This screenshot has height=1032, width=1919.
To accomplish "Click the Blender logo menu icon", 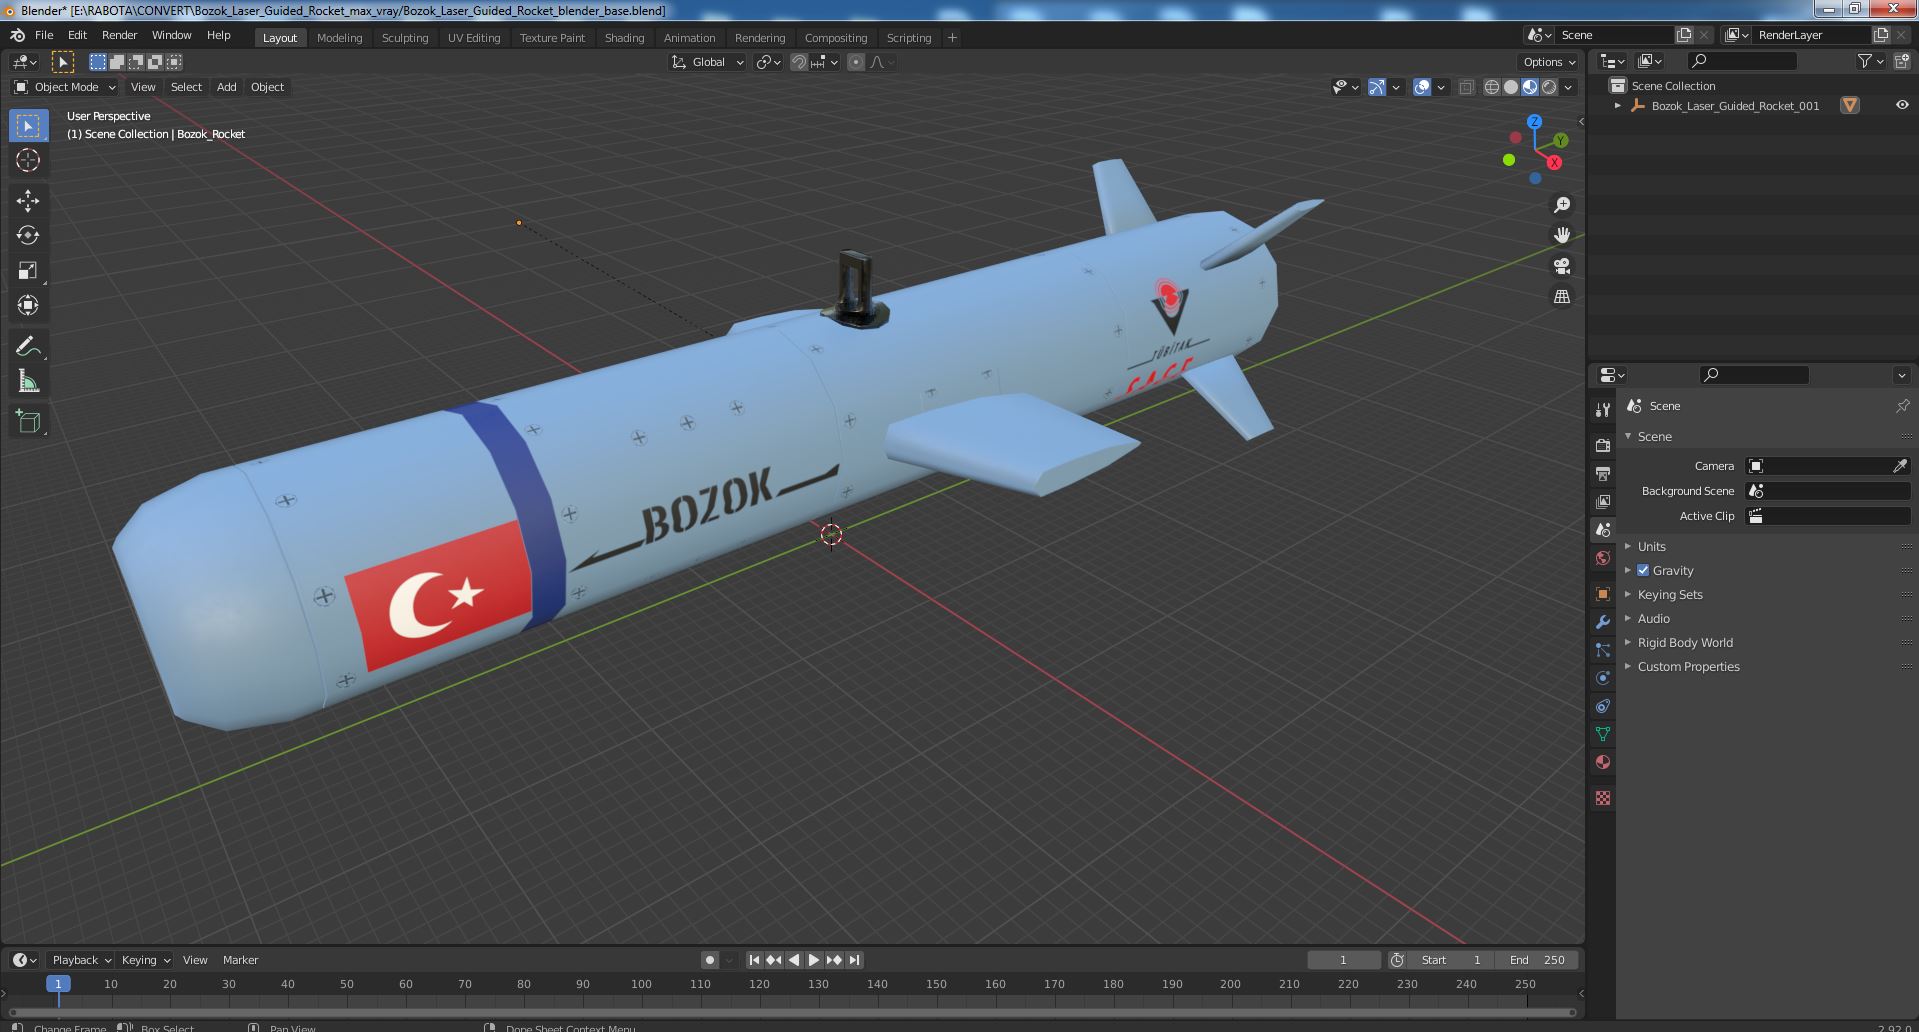I will 17,35.
